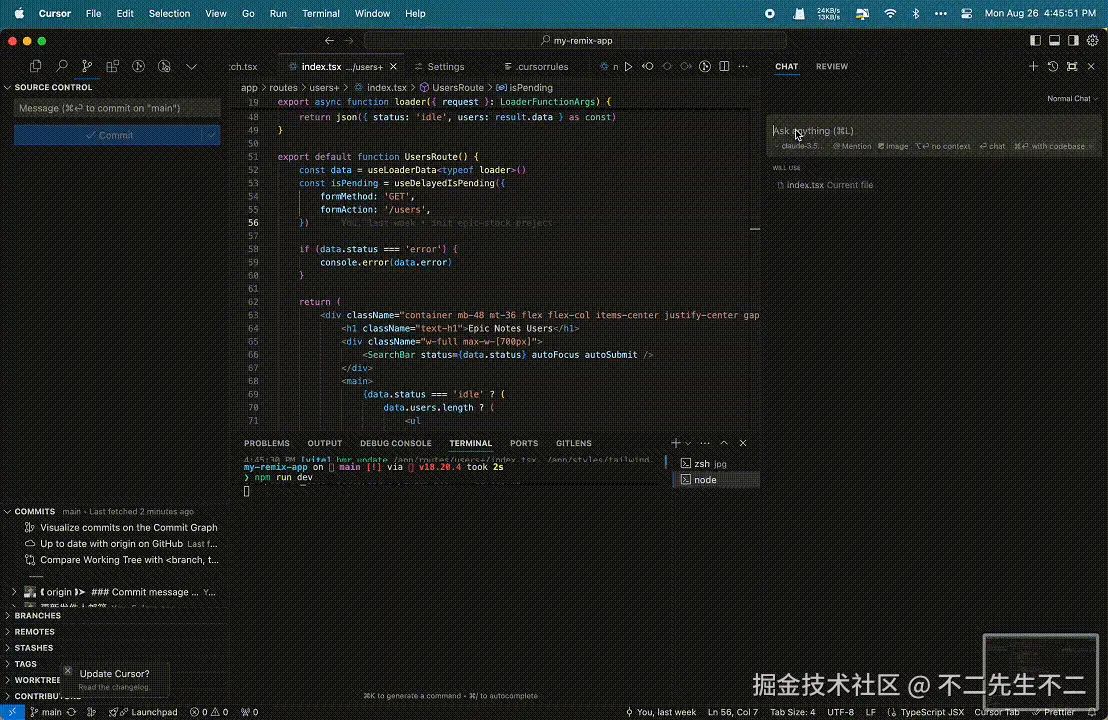Viewport: 1108px width, 720px height.
Task: Switch to the Settings editor tab
Action: (440, 66)
